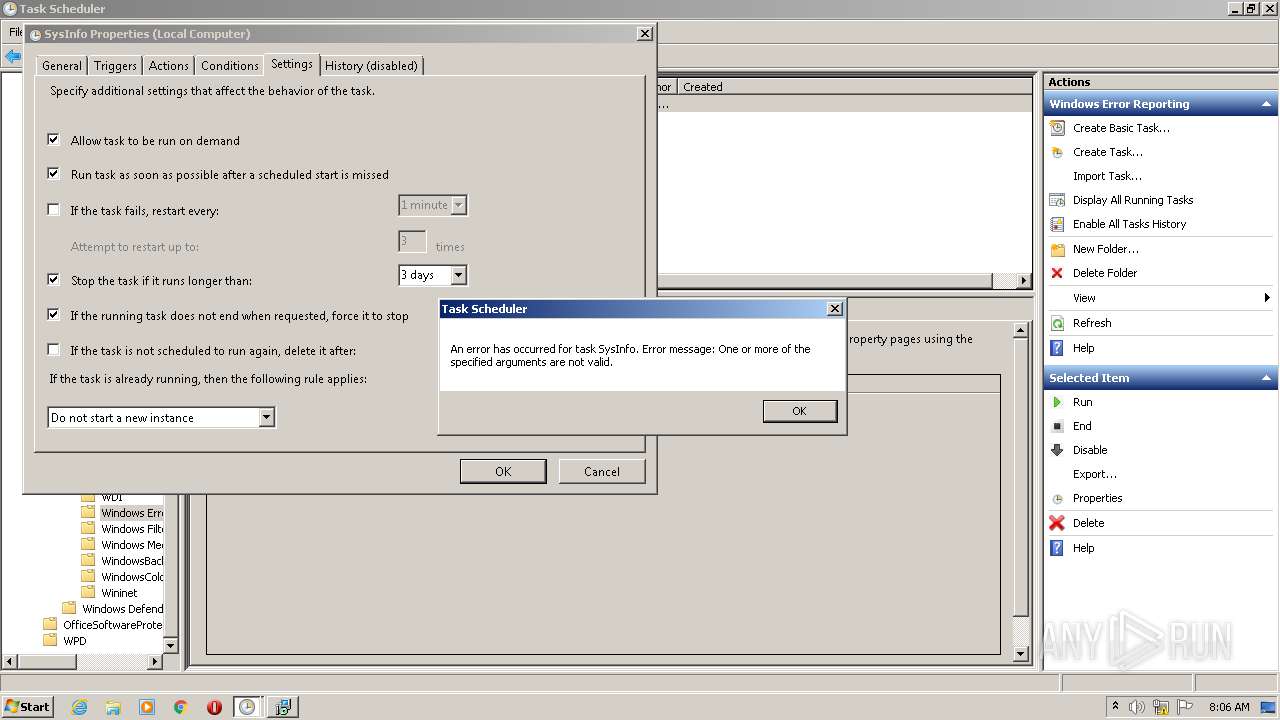
Task: Click Create Basic Task icon in Actions pane
Action: (1057, 128)
